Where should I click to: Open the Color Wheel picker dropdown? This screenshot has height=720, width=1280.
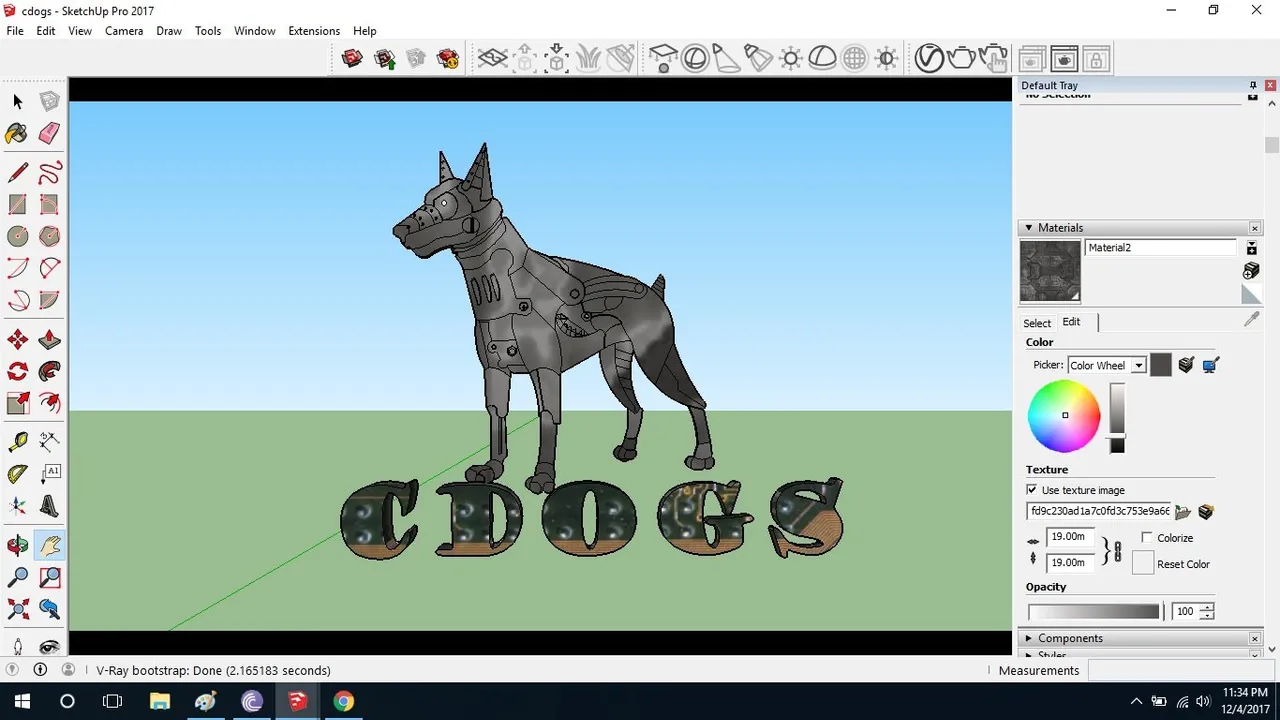[x=1138, y=366]
